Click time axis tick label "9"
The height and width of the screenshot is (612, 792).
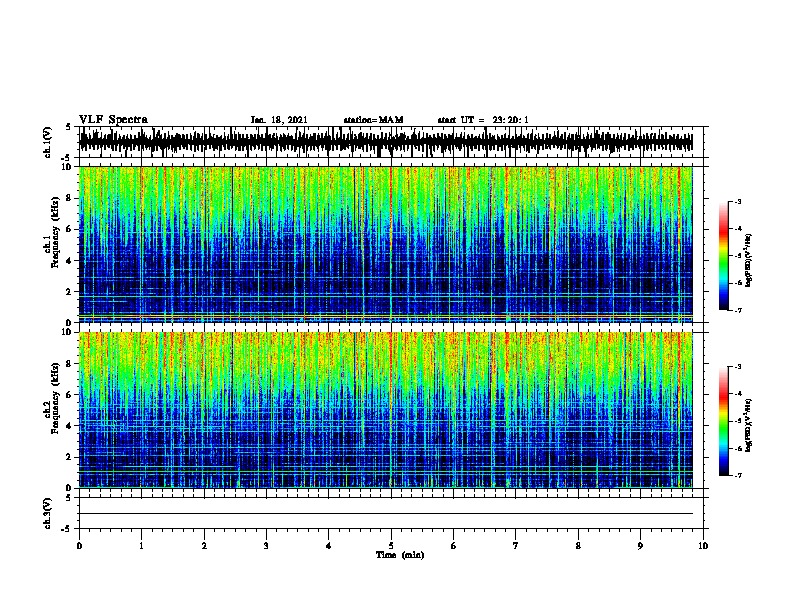click(x=640, y=546)
